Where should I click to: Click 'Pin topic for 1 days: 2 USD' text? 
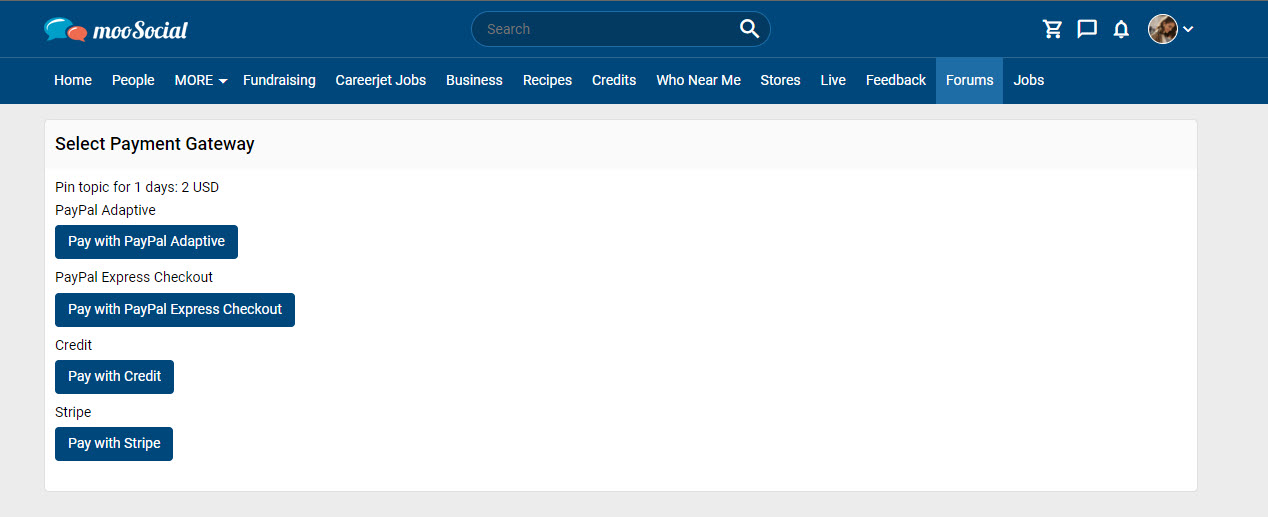pos(137,187)
